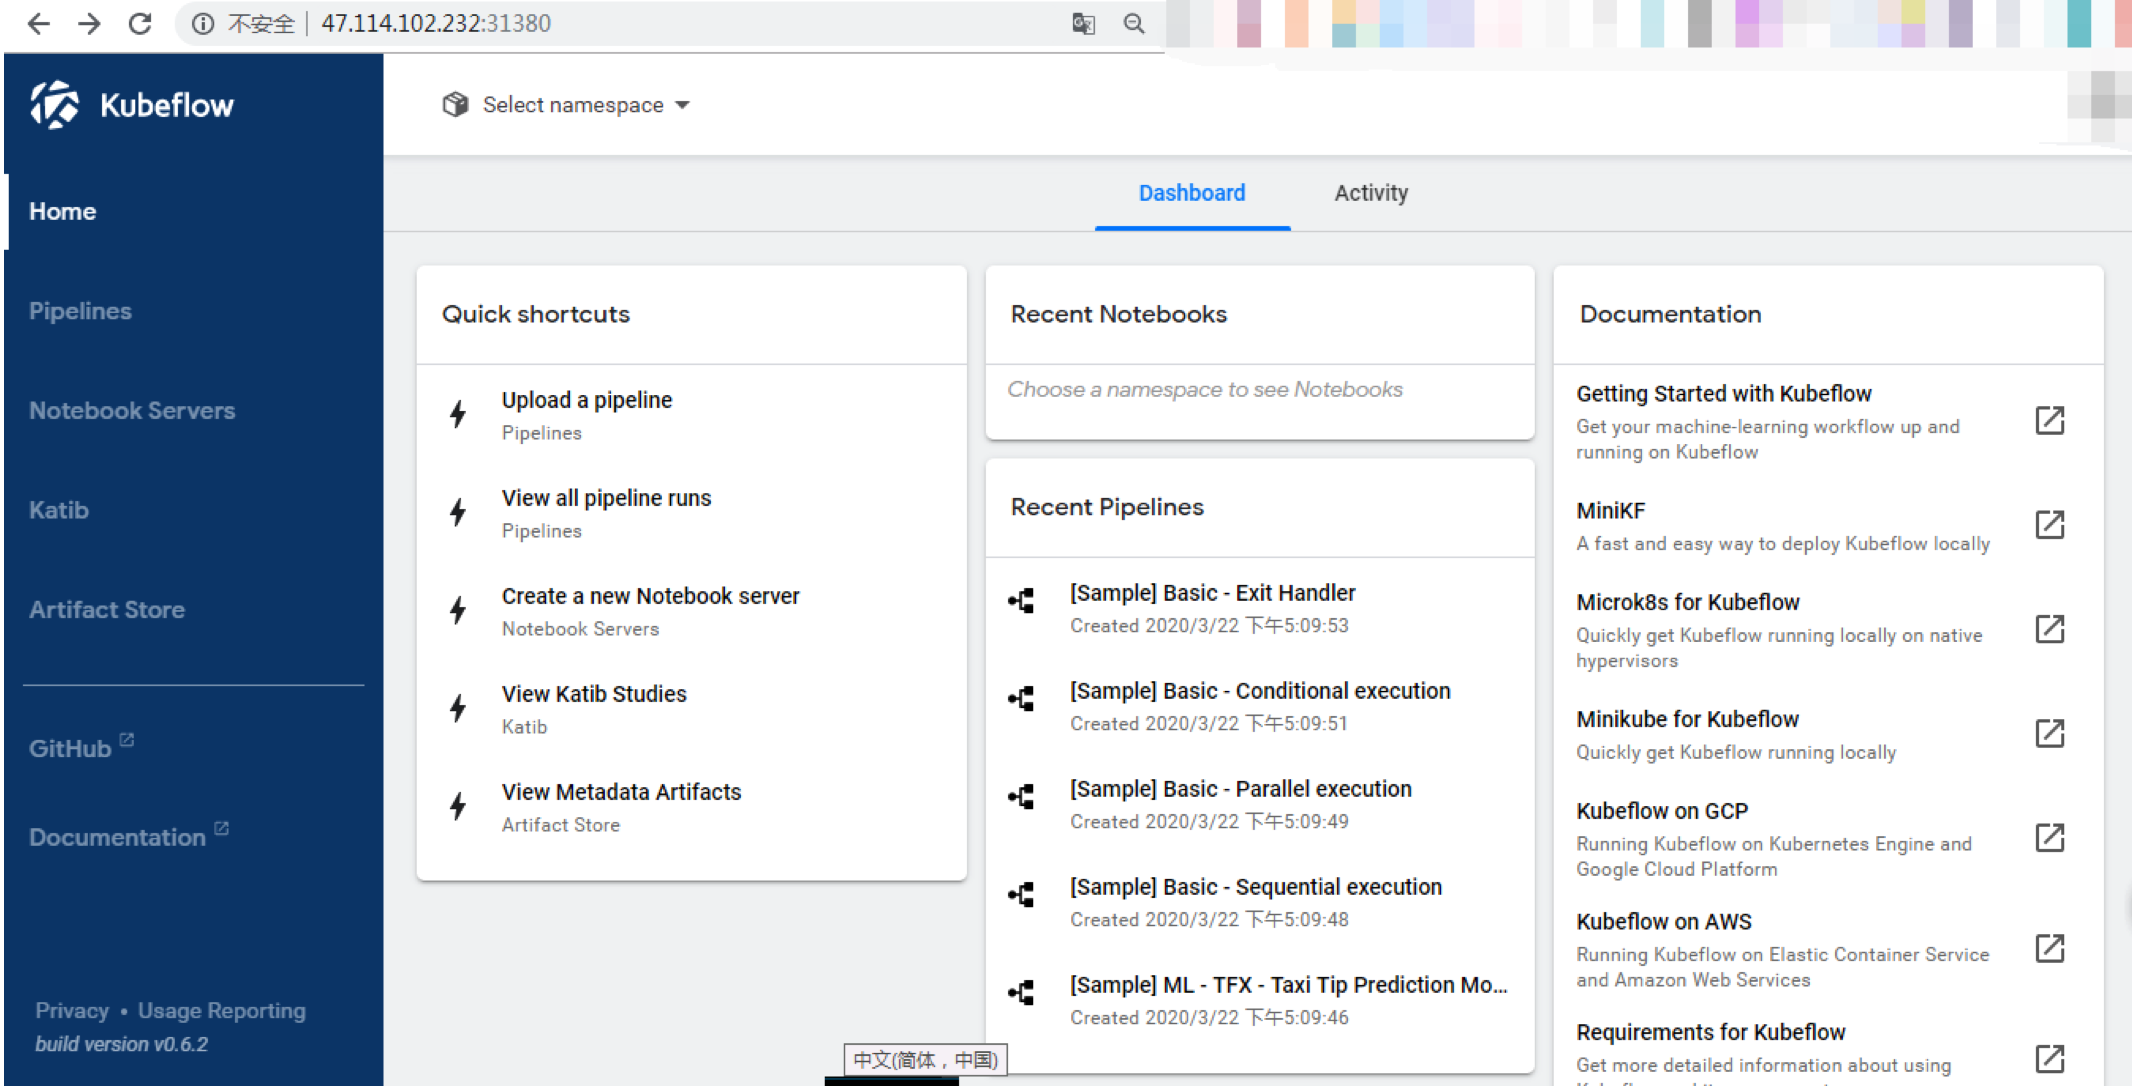Select the Dashboard tab

pos(1192,193)
